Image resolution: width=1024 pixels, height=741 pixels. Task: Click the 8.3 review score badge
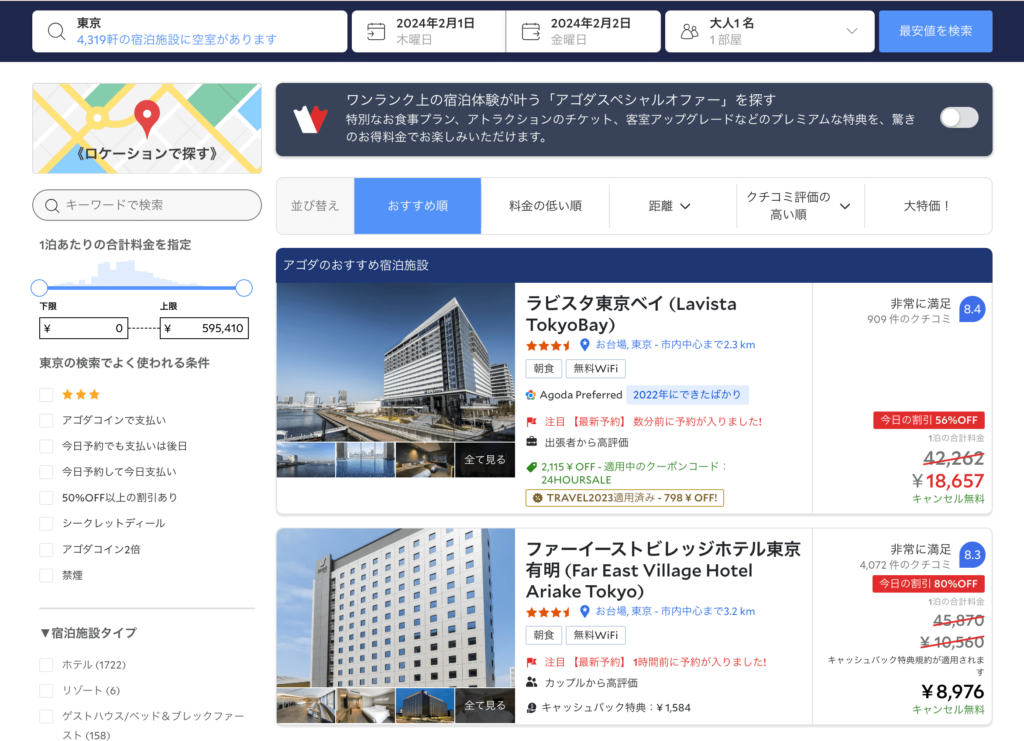tap(971, 556)
